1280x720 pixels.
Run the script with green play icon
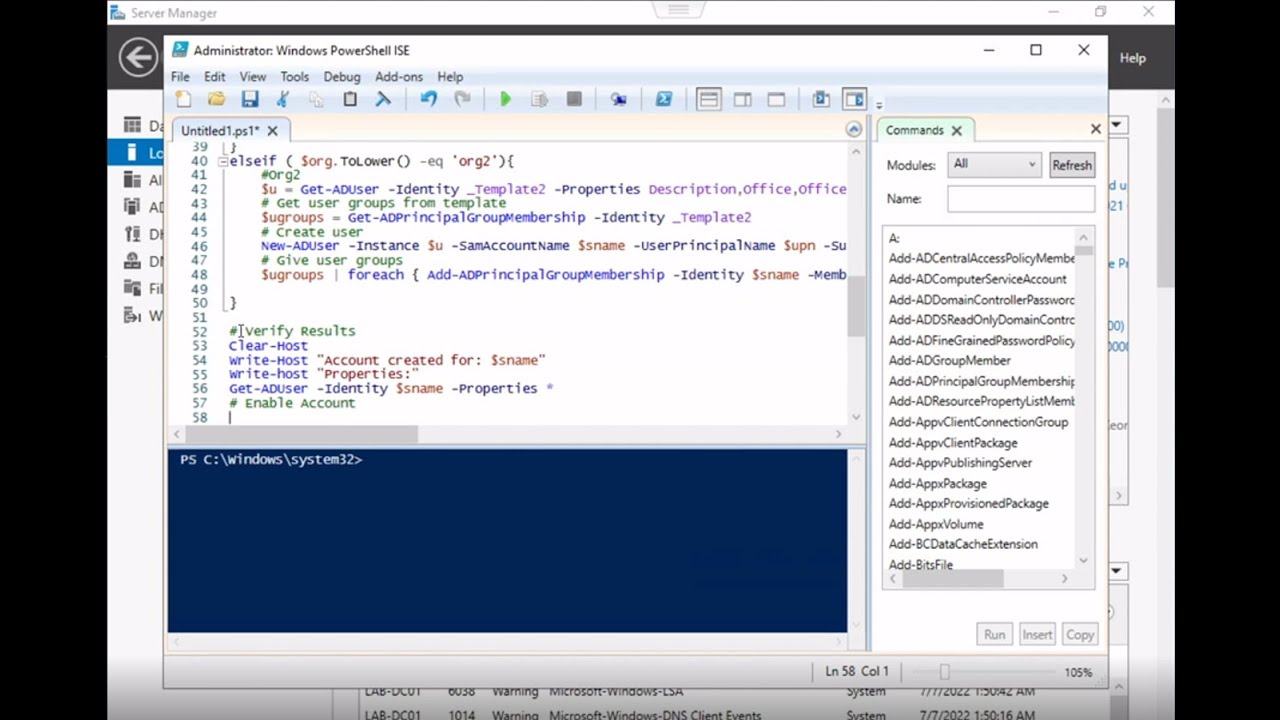pos(505,99)
